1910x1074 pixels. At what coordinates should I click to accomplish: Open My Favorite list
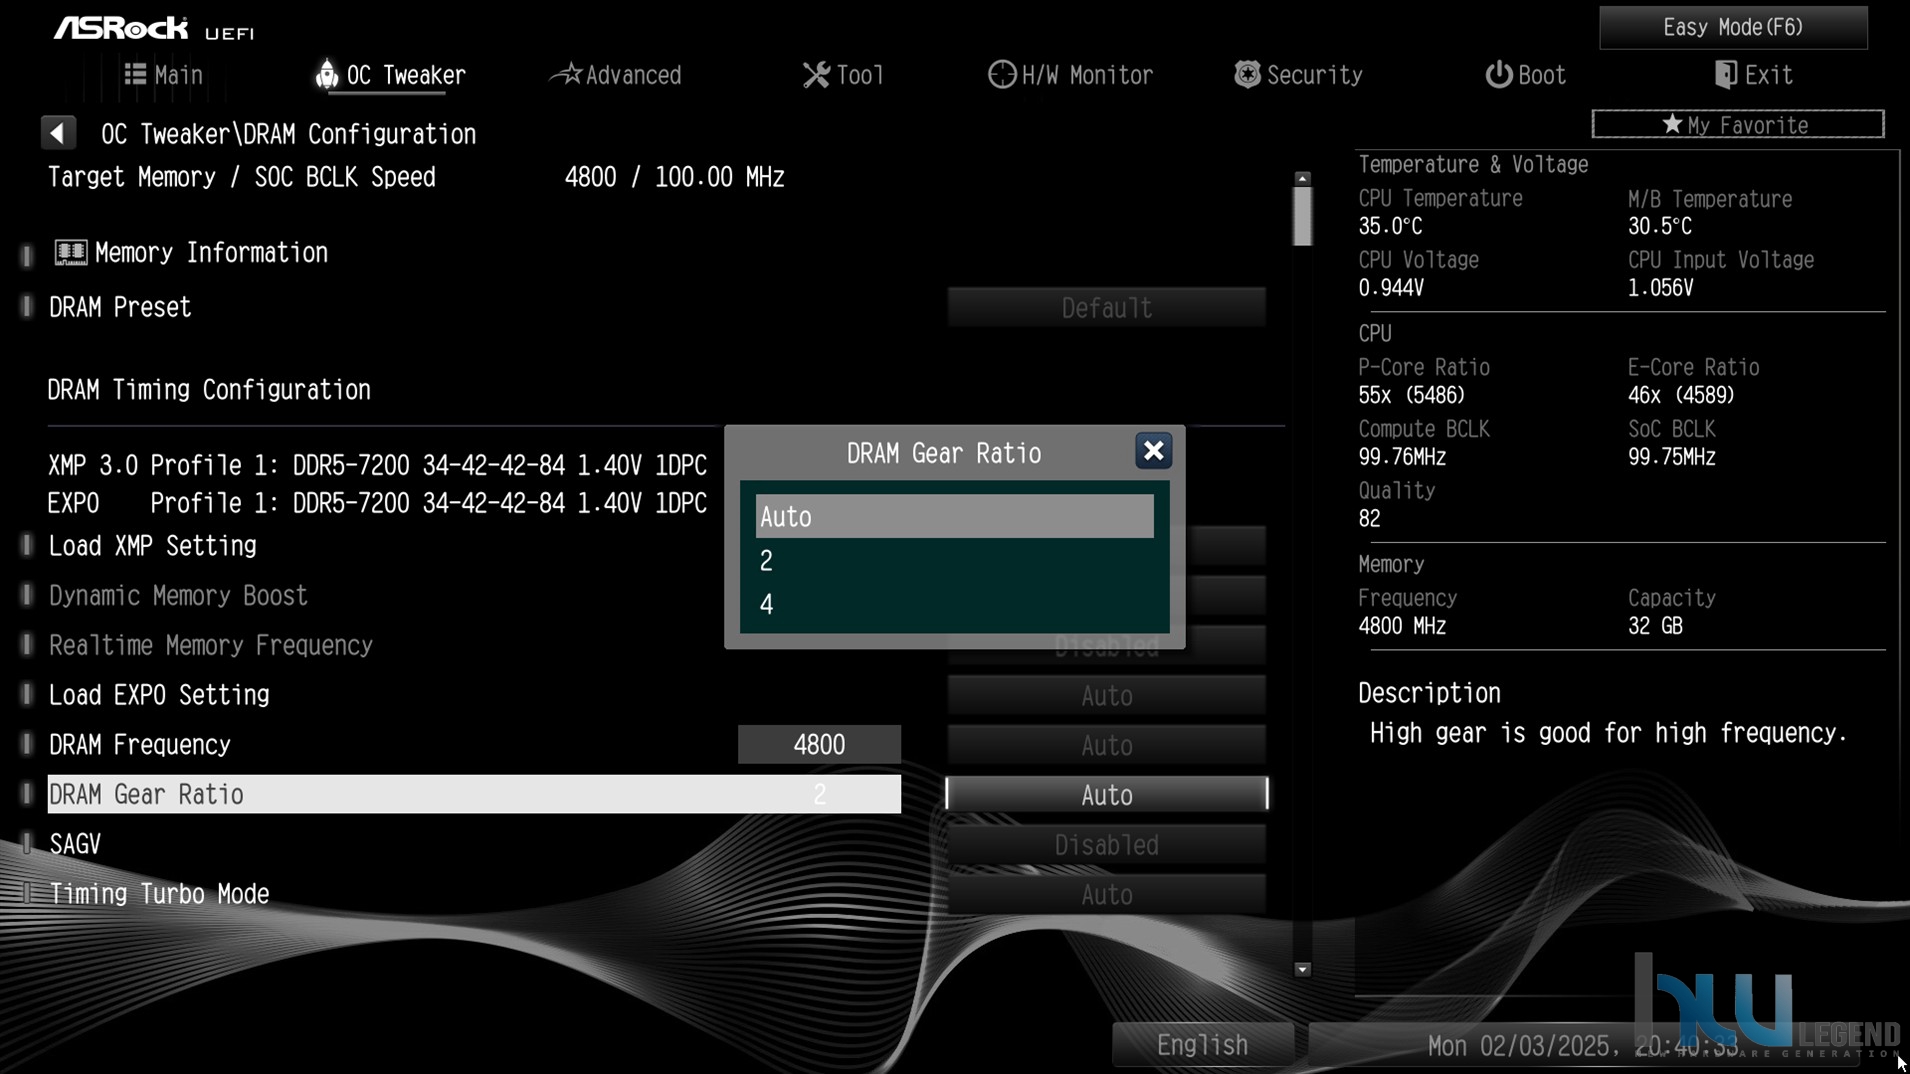click(x=1737, y=125)
